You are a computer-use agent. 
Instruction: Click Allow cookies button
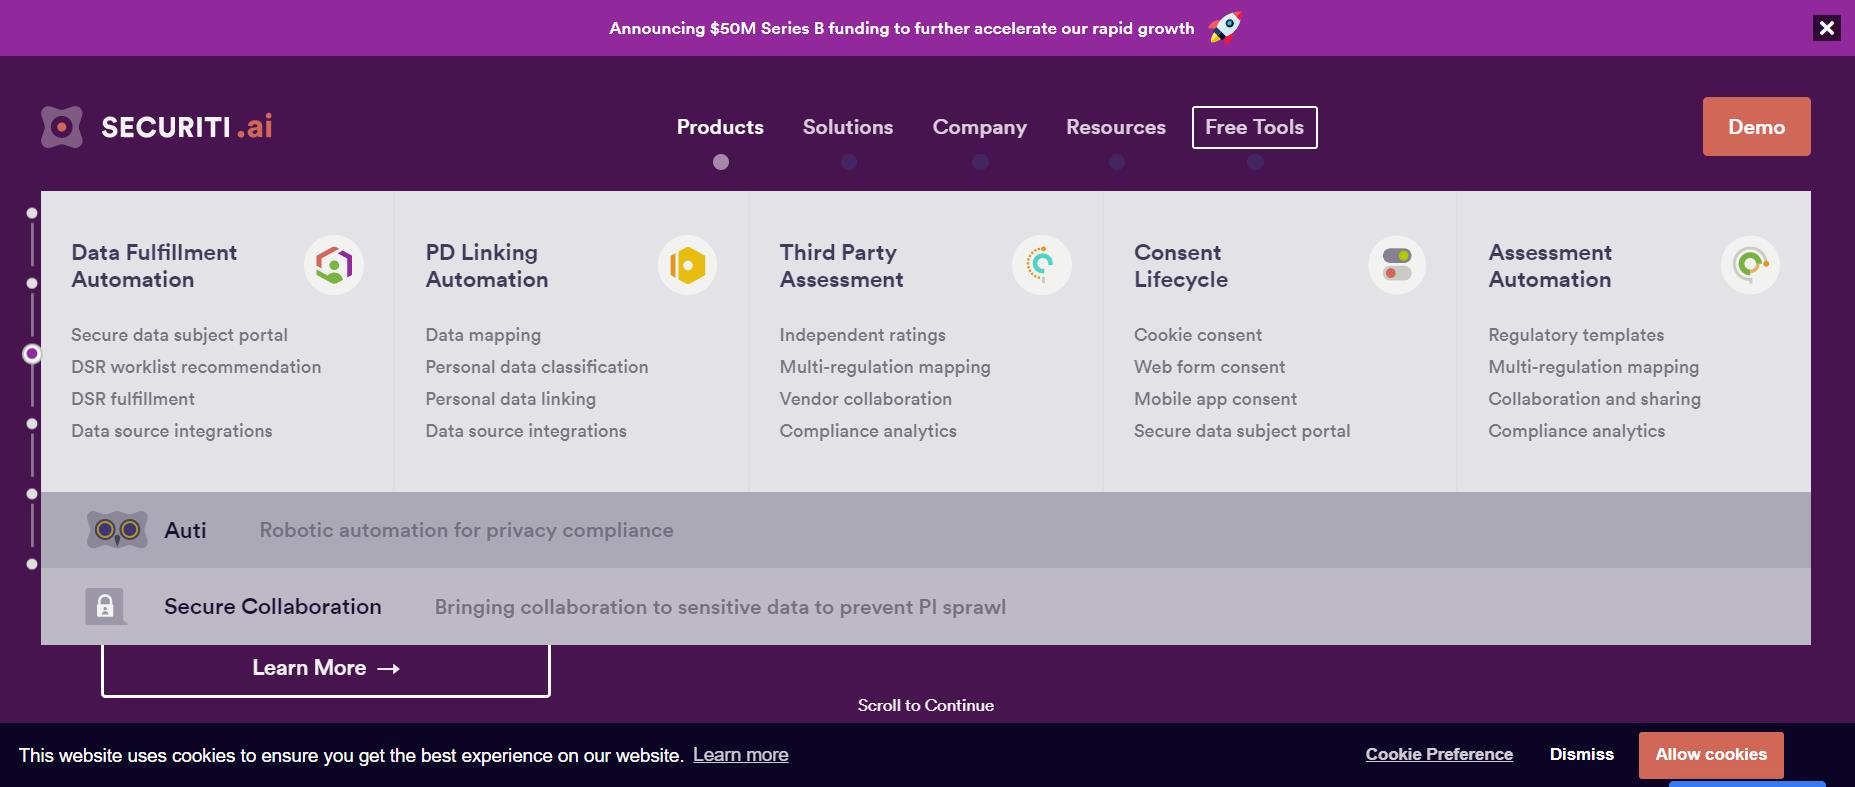click(1711, 755)
